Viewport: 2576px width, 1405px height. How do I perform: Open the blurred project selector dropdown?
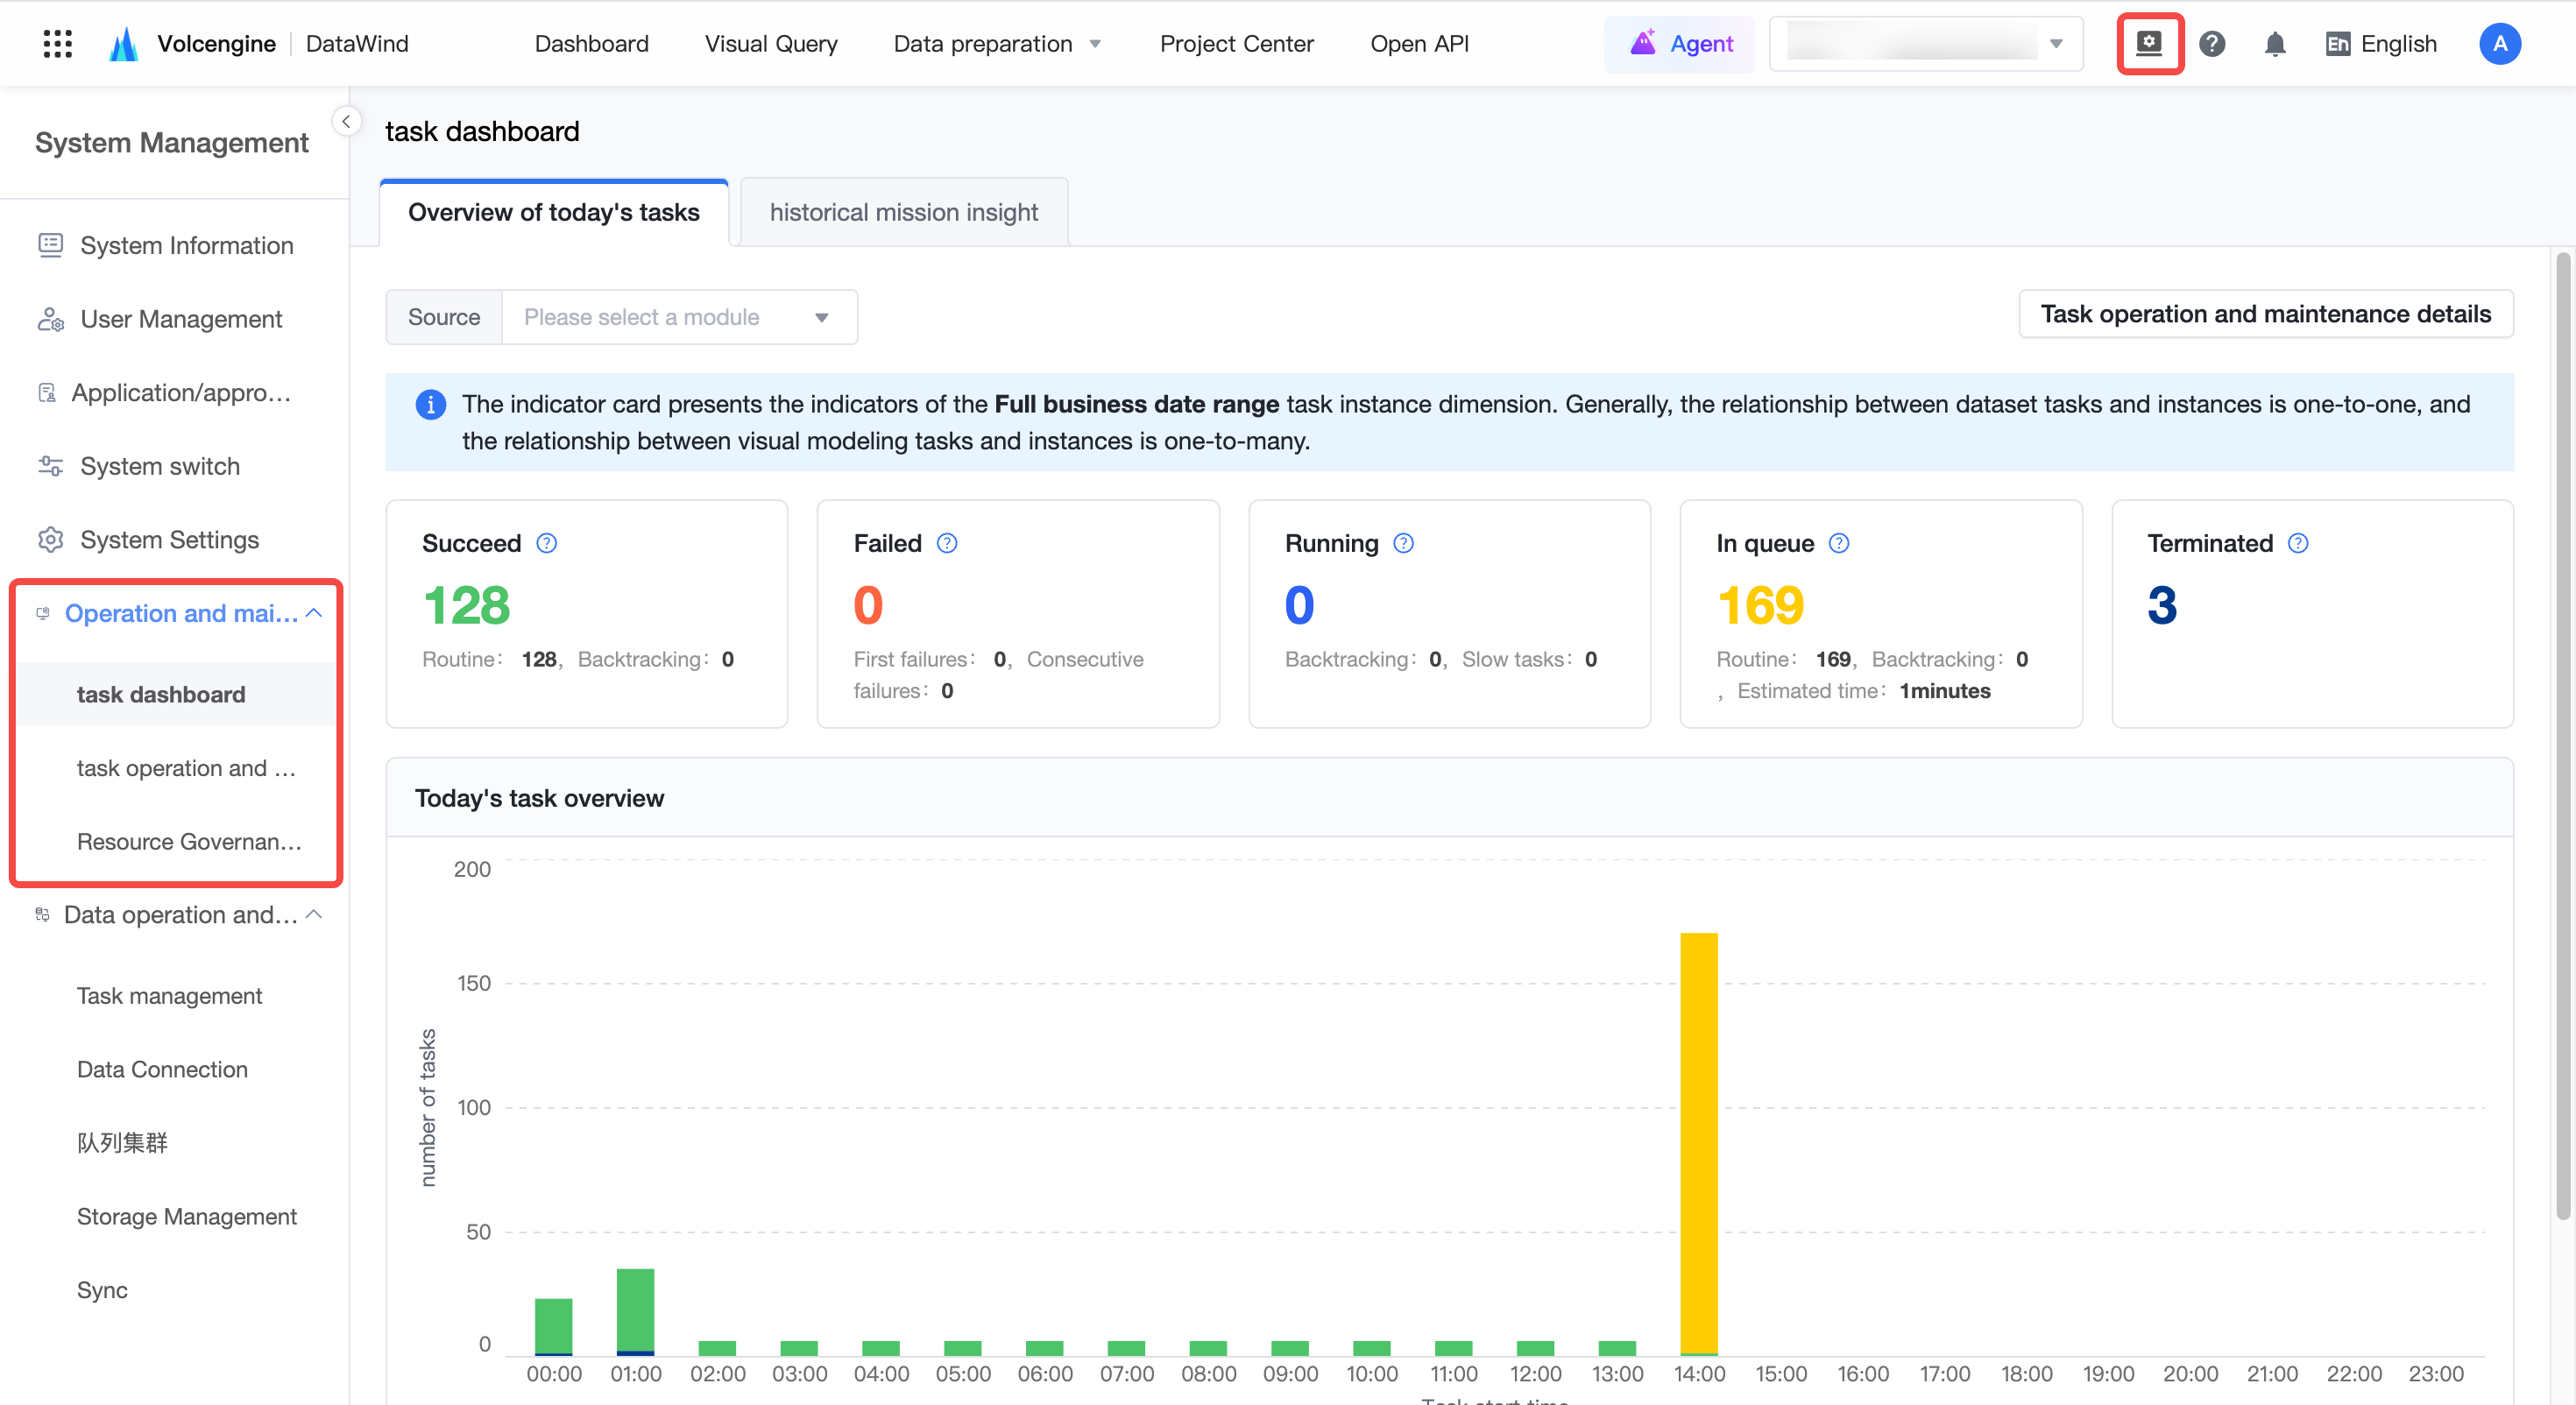pos(1926,44)
